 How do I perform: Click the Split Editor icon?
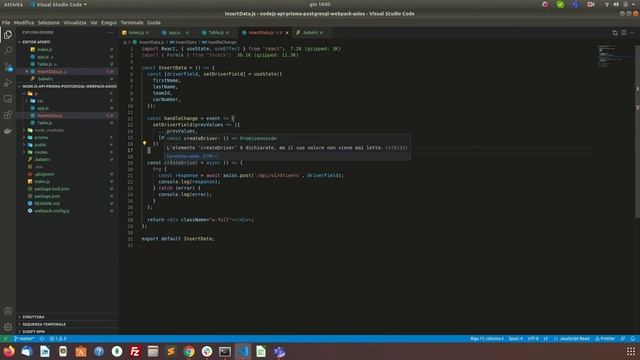[x=624, y=33]
